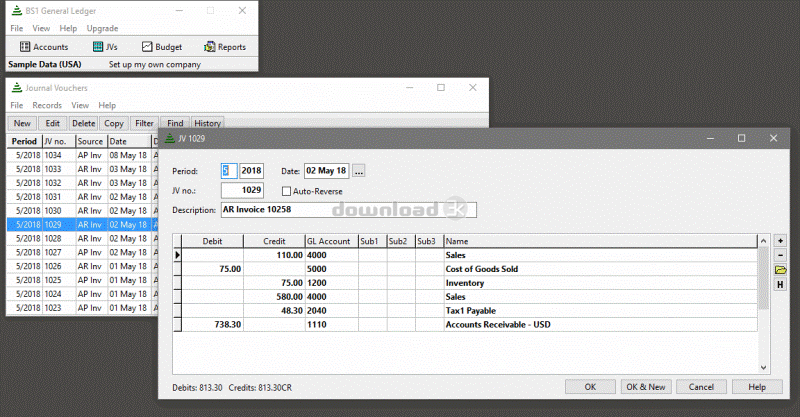Click the minus button to remove row

point(780,256)
